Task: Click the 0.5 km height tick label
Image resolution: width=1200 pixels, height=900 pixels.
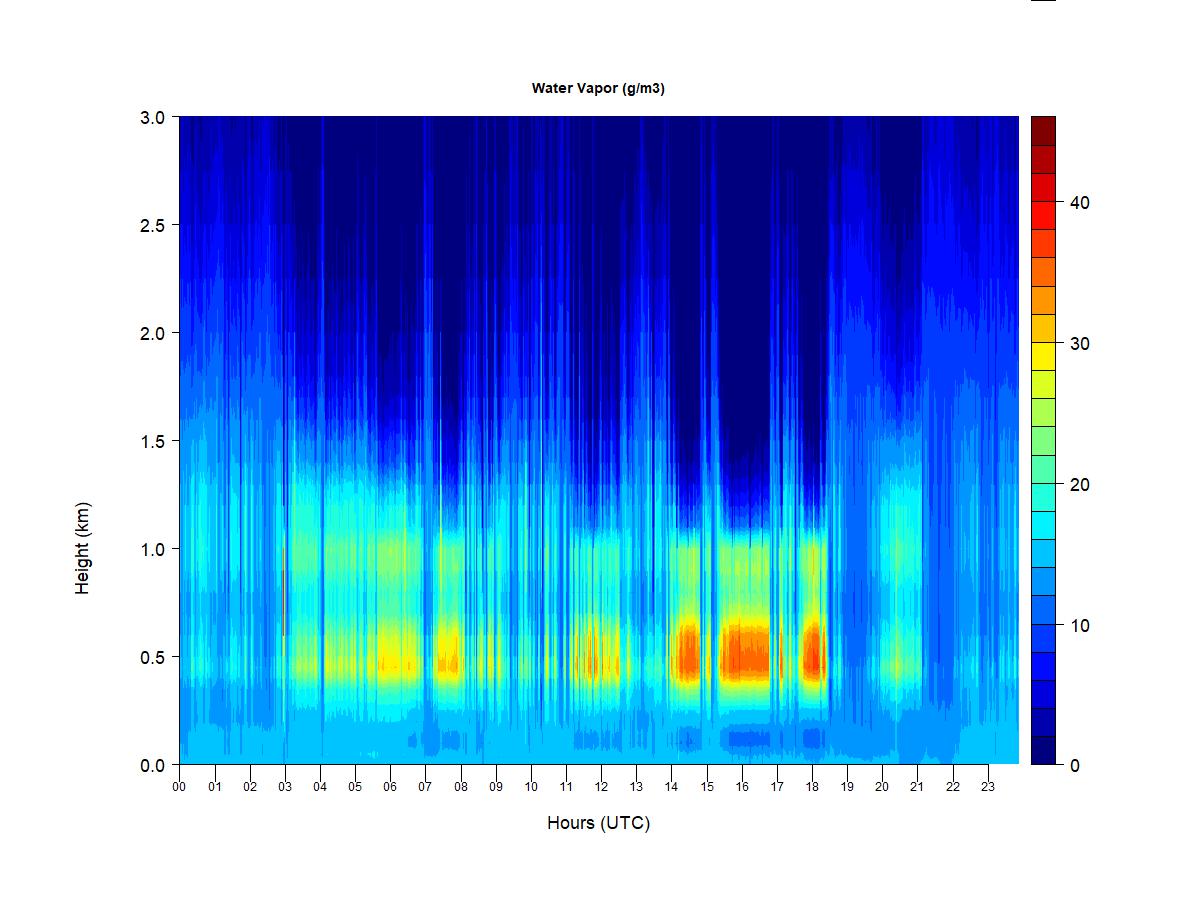Action: pyautogui.click(x=152, y=657)
